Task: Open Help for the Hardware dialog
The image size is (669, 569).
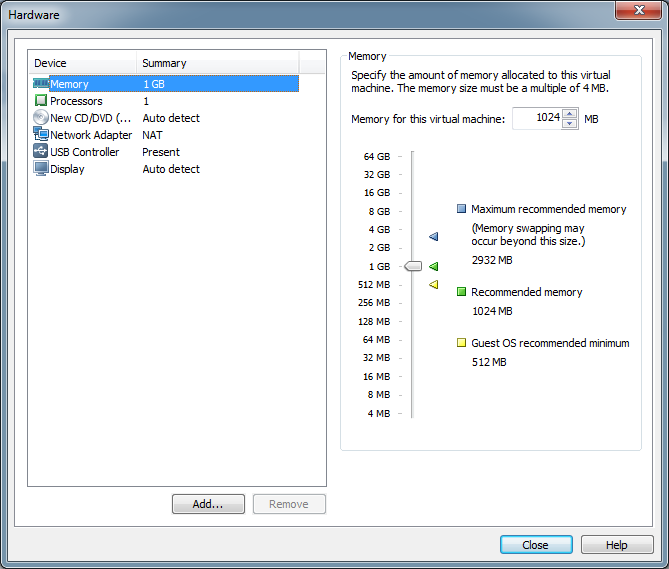Action: point(617,545)
